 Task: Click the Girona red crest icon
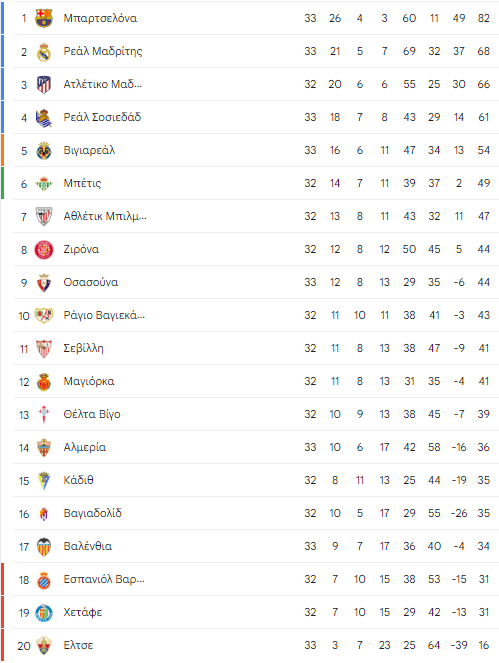coord(44,249)
